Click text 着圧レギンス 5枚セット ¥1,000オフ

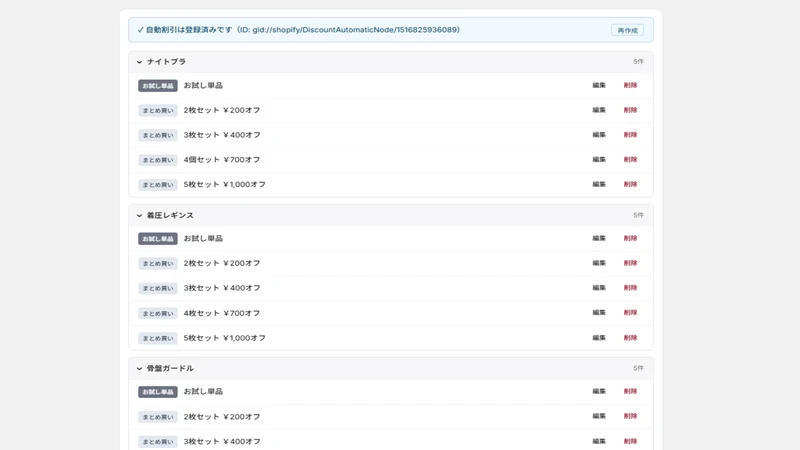224,338
